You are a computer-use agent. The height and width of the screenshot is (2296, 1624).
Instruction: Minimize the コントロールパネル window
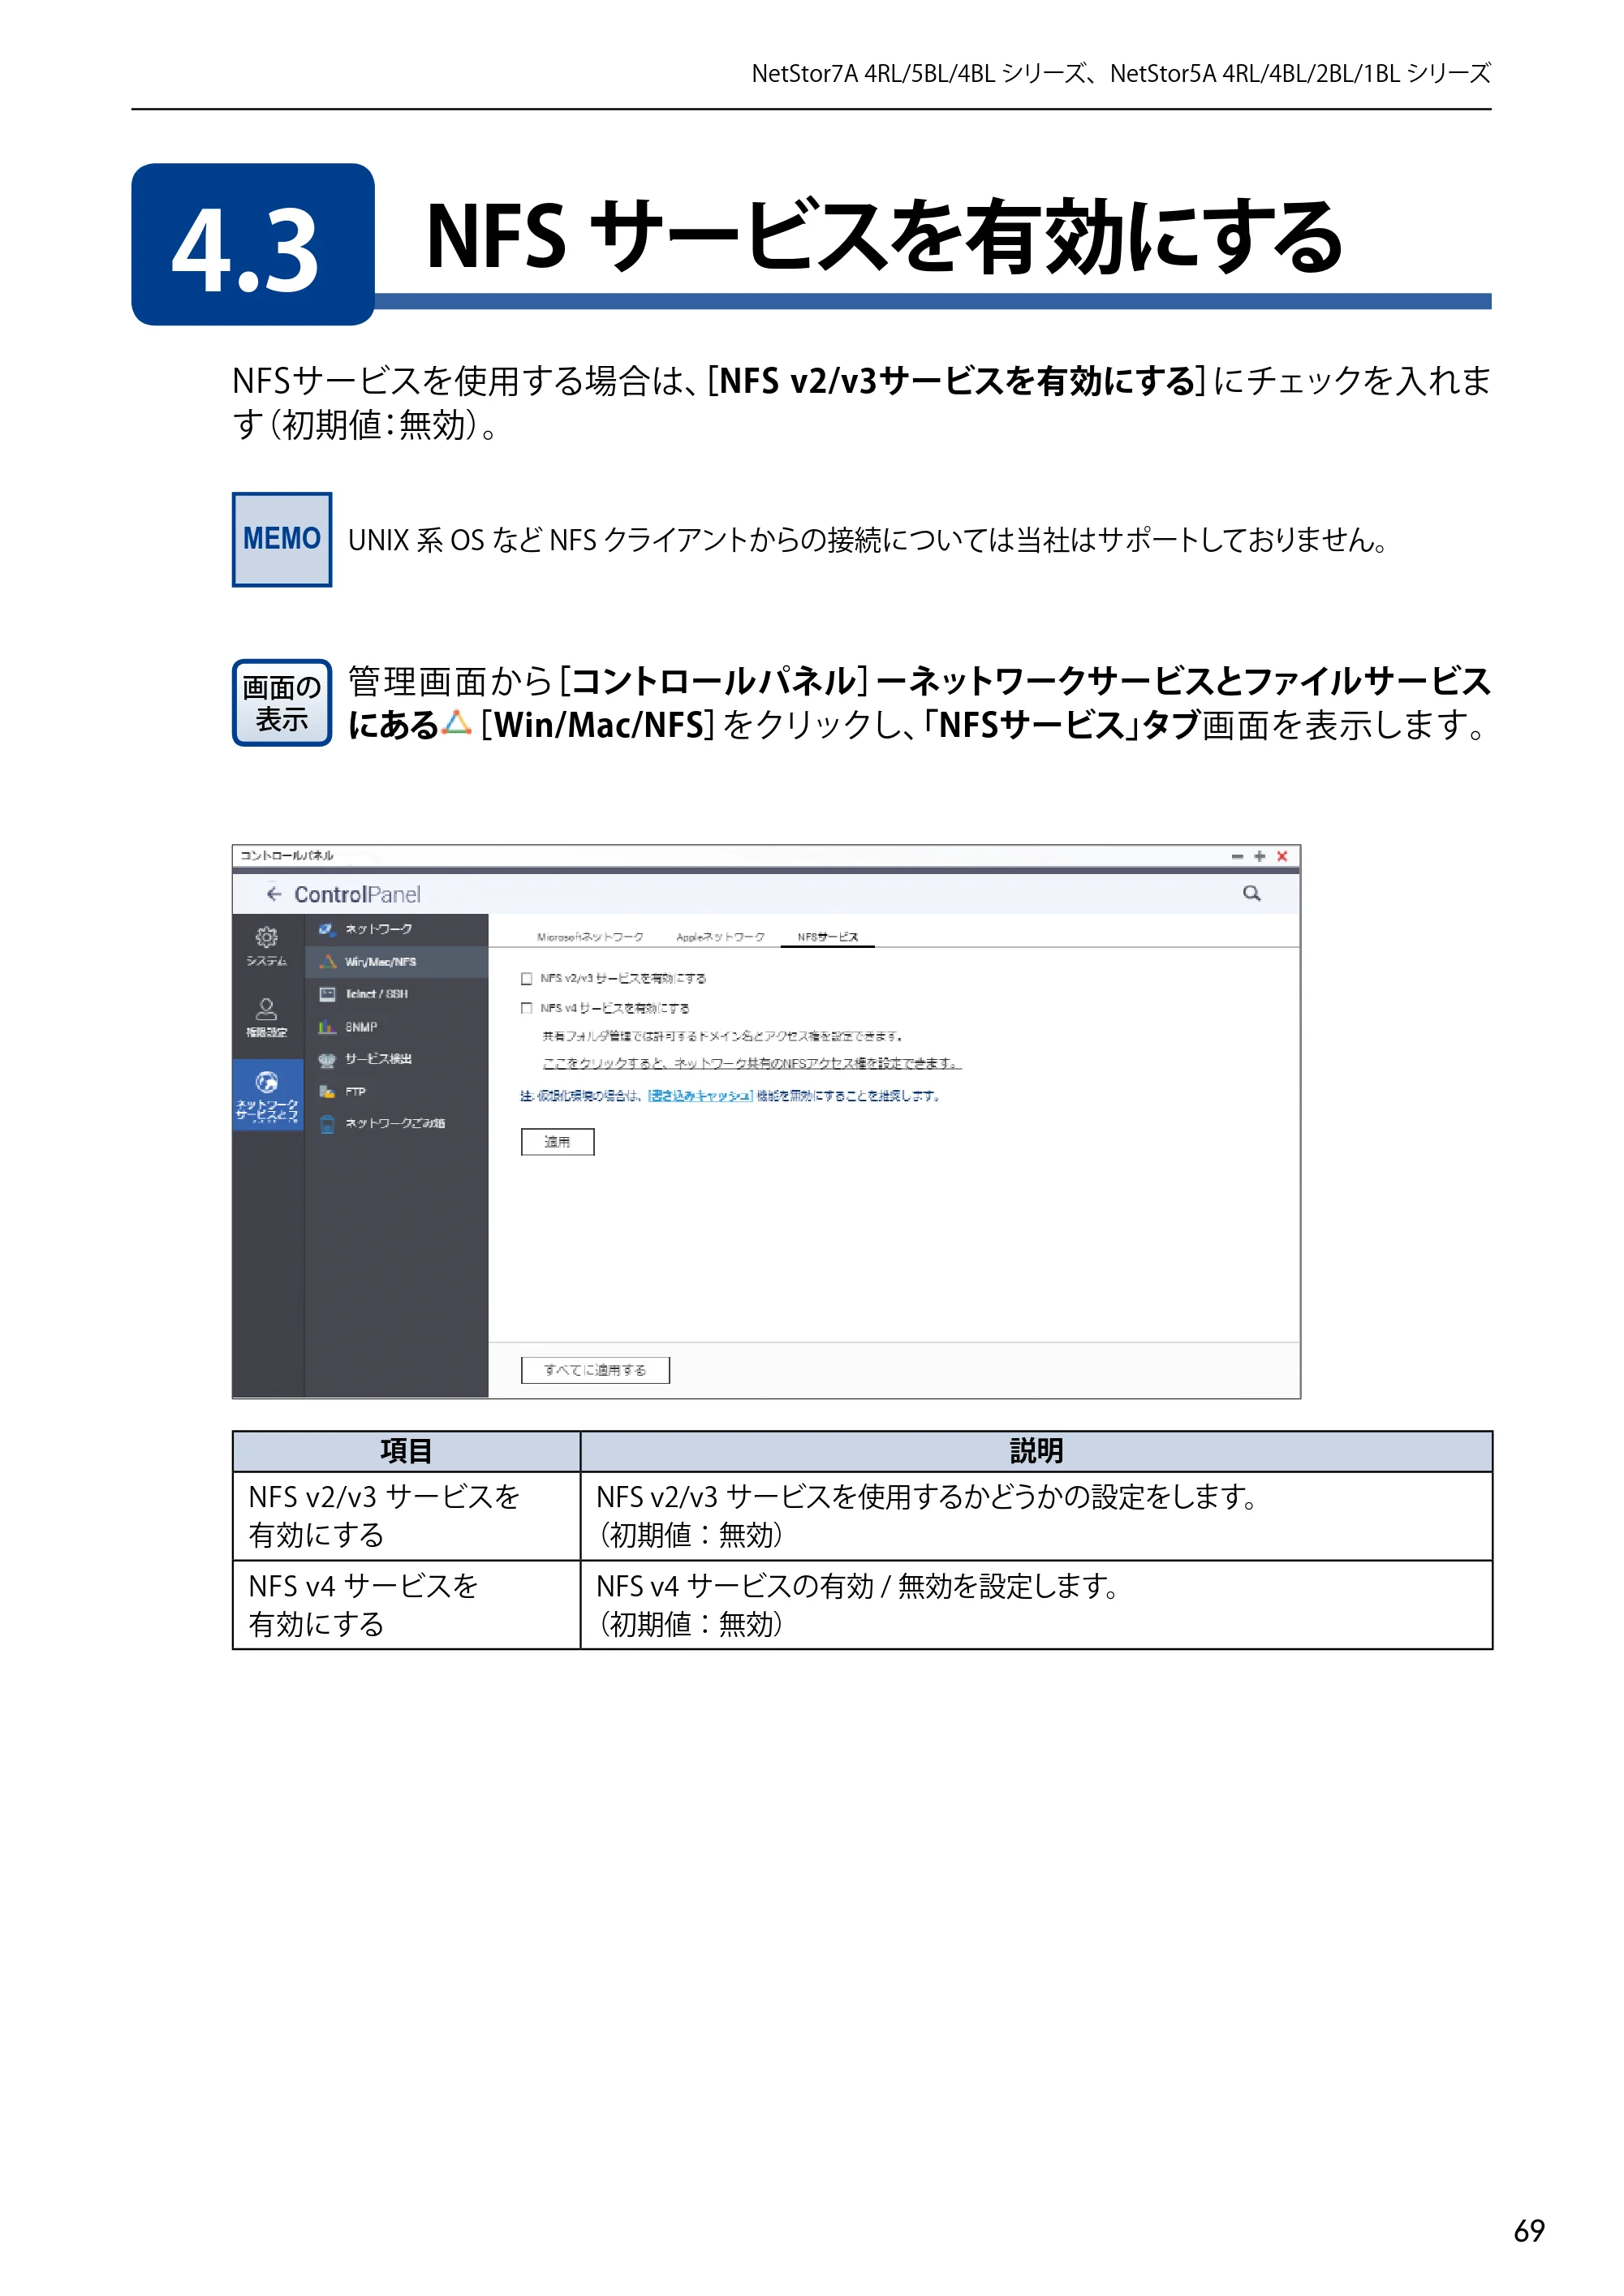pos(1237,856)
